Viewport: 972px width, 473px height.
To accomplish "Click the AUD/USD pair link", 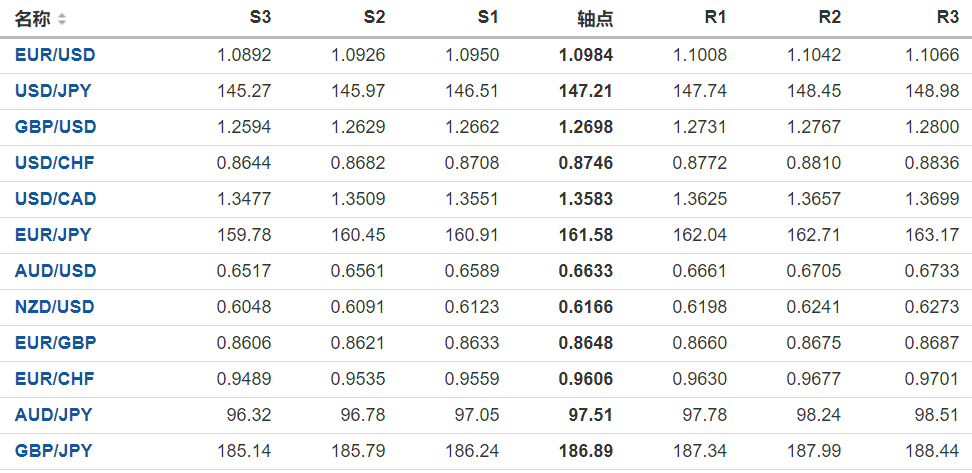I will point(55,271).
